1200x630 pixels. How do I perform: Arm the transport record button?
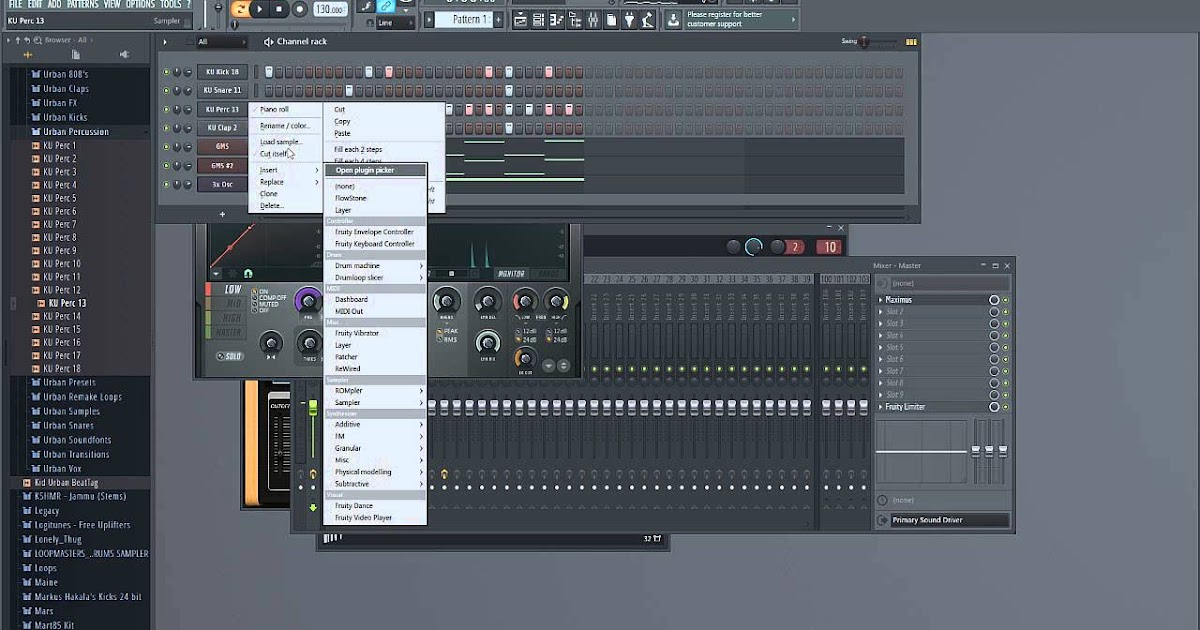[300, 9]
